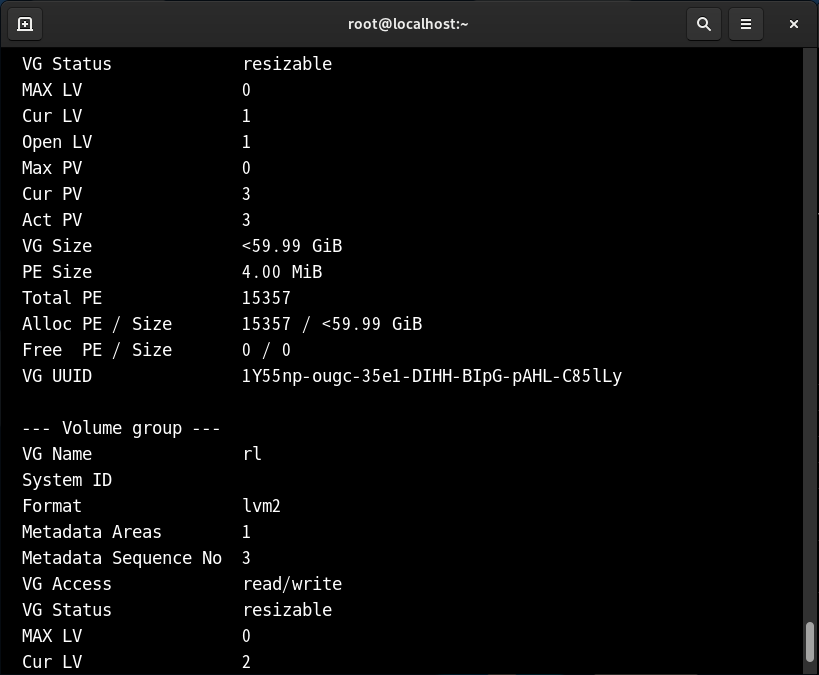Click Act PV value 3
This screenshot has height=675, width=819.
pyautogui.click(x=246, y=220)
